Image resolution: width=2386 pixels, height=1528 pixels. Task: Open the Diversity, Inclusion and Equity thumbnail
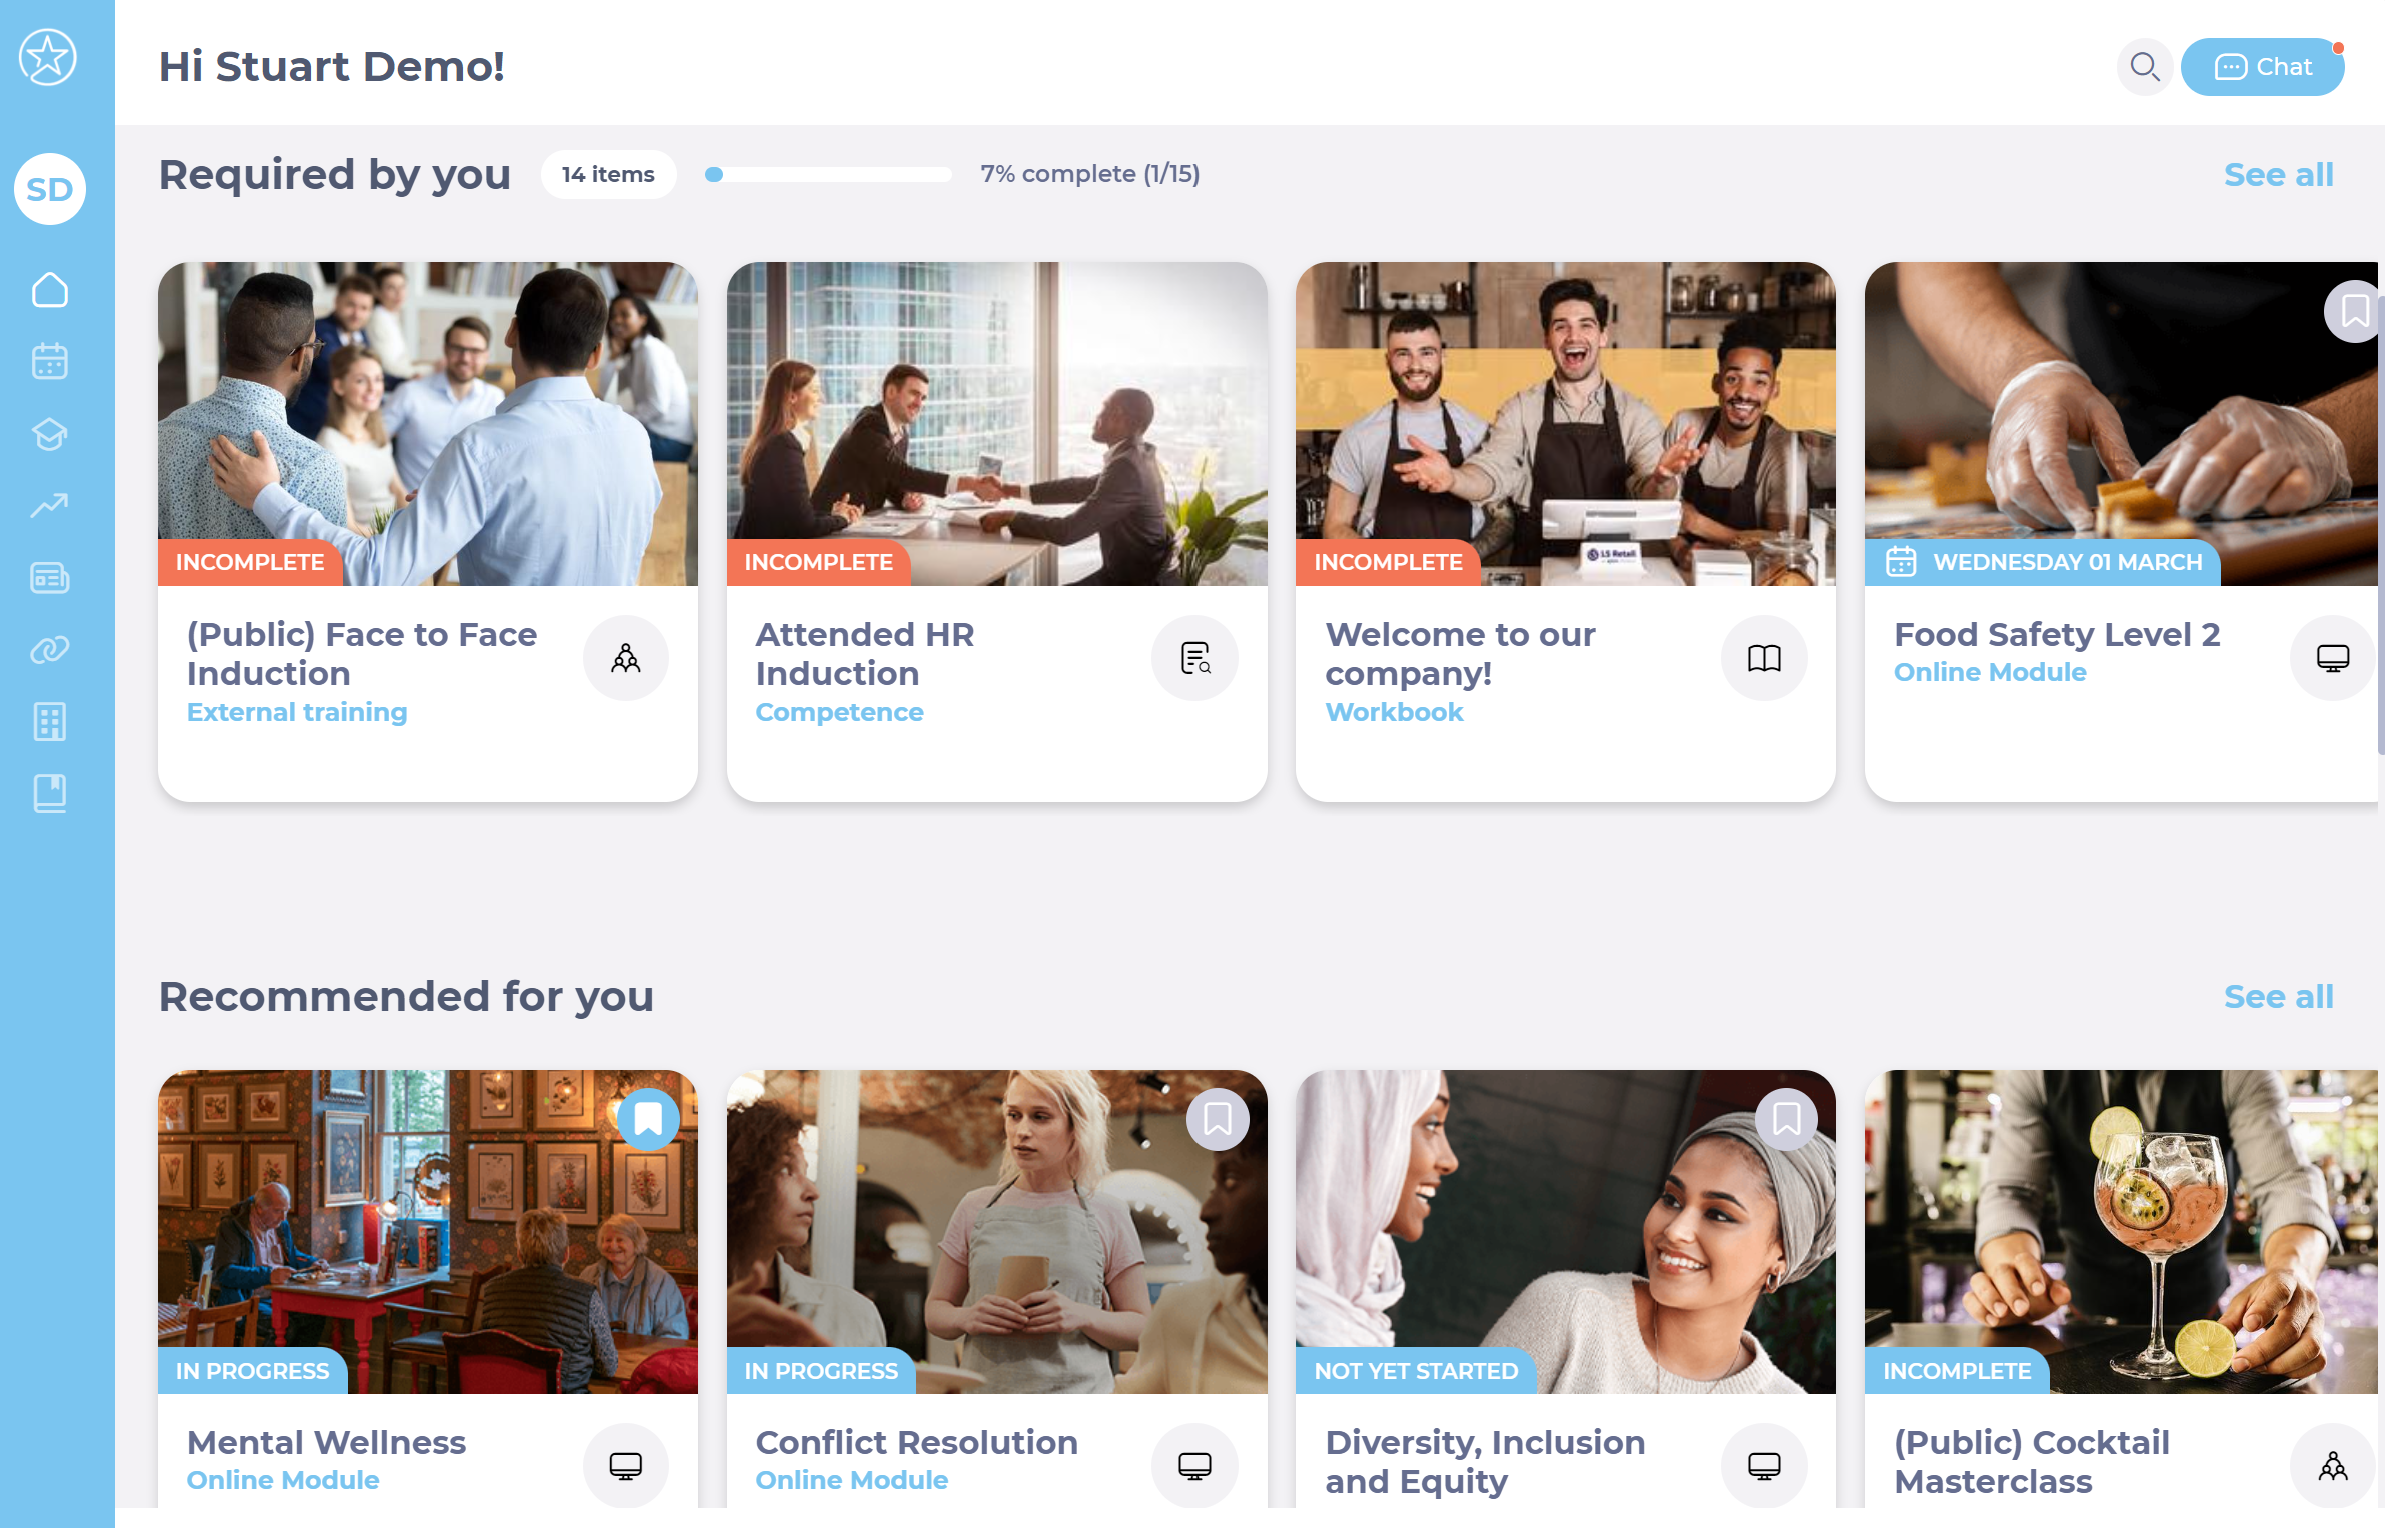point(1566,1232)
